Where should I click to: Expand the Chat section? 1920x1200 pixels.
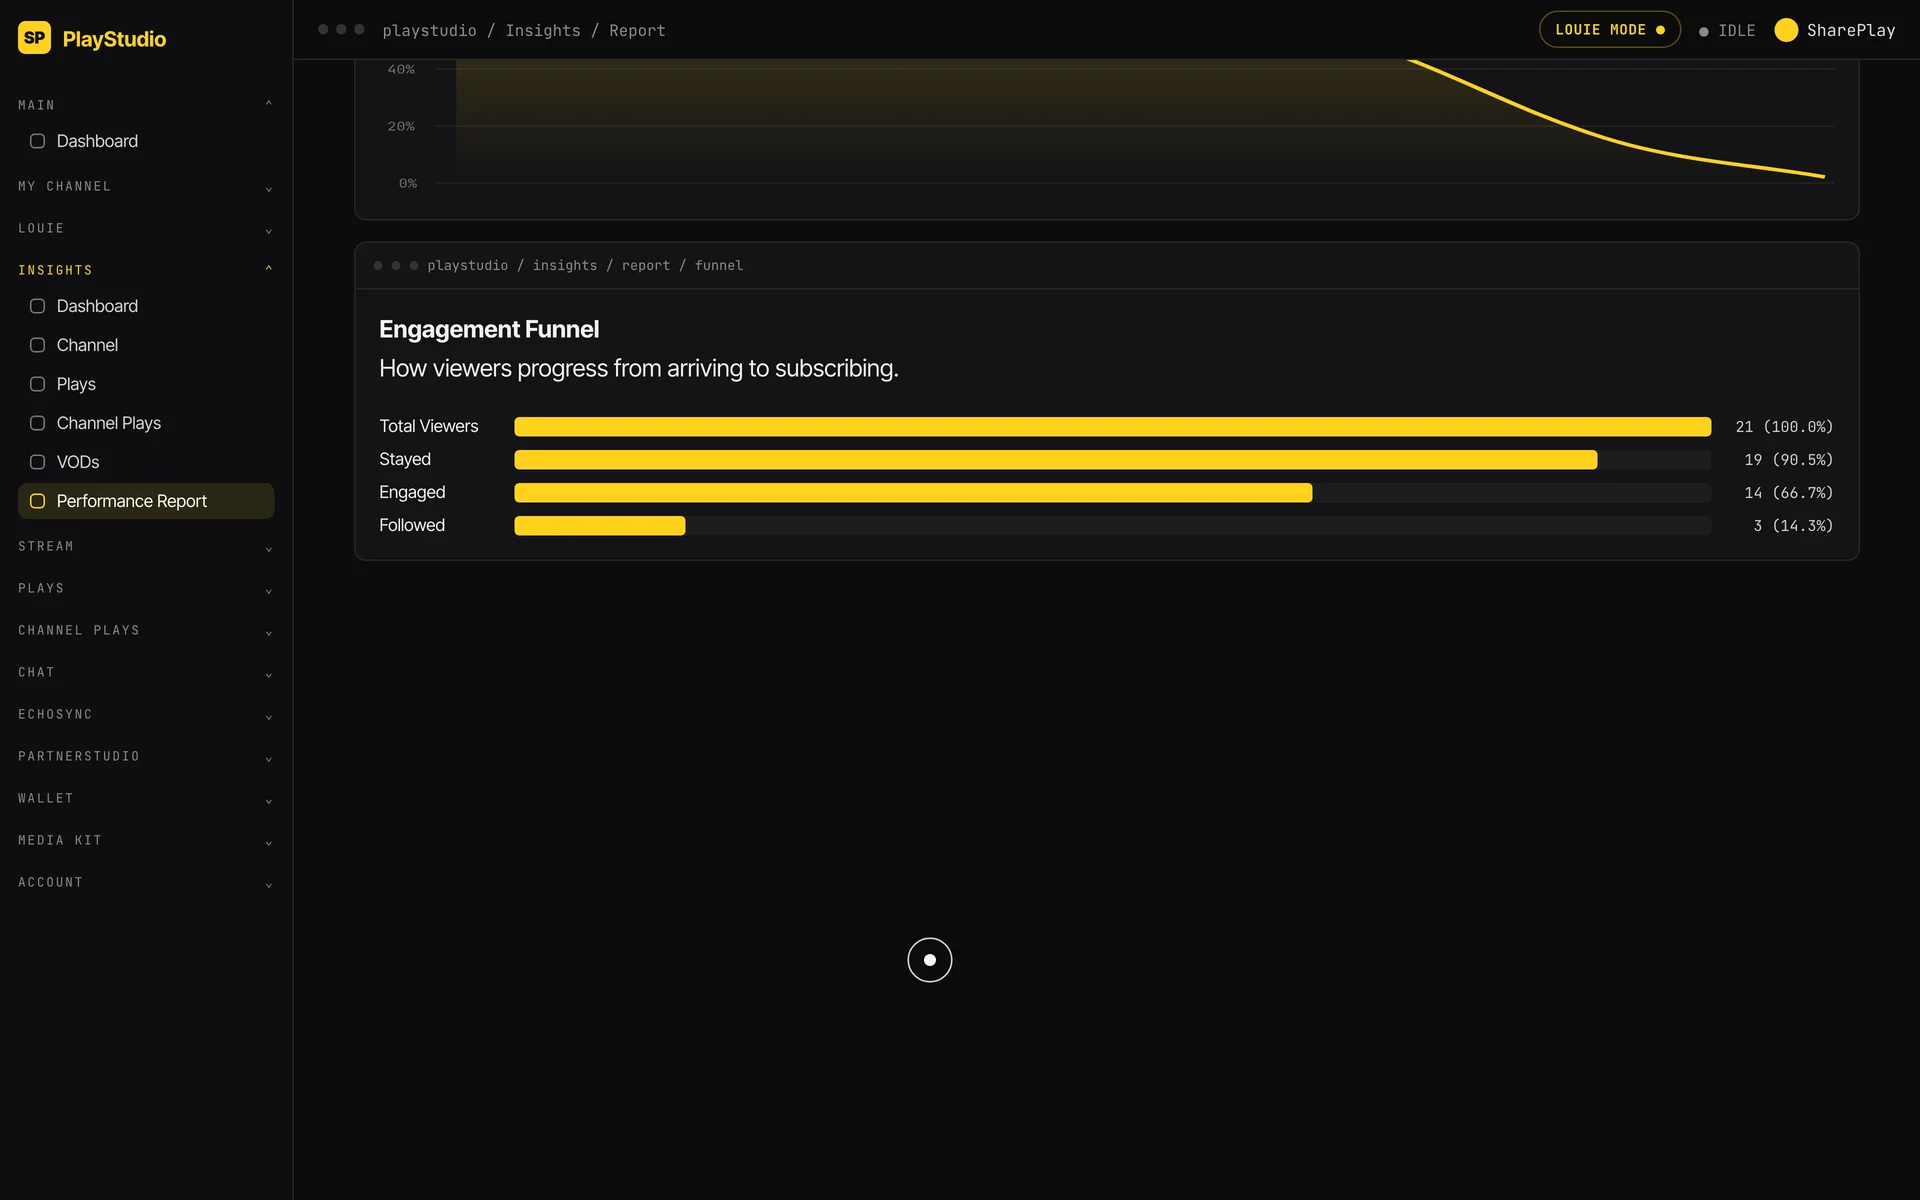(x=145, y=673)
